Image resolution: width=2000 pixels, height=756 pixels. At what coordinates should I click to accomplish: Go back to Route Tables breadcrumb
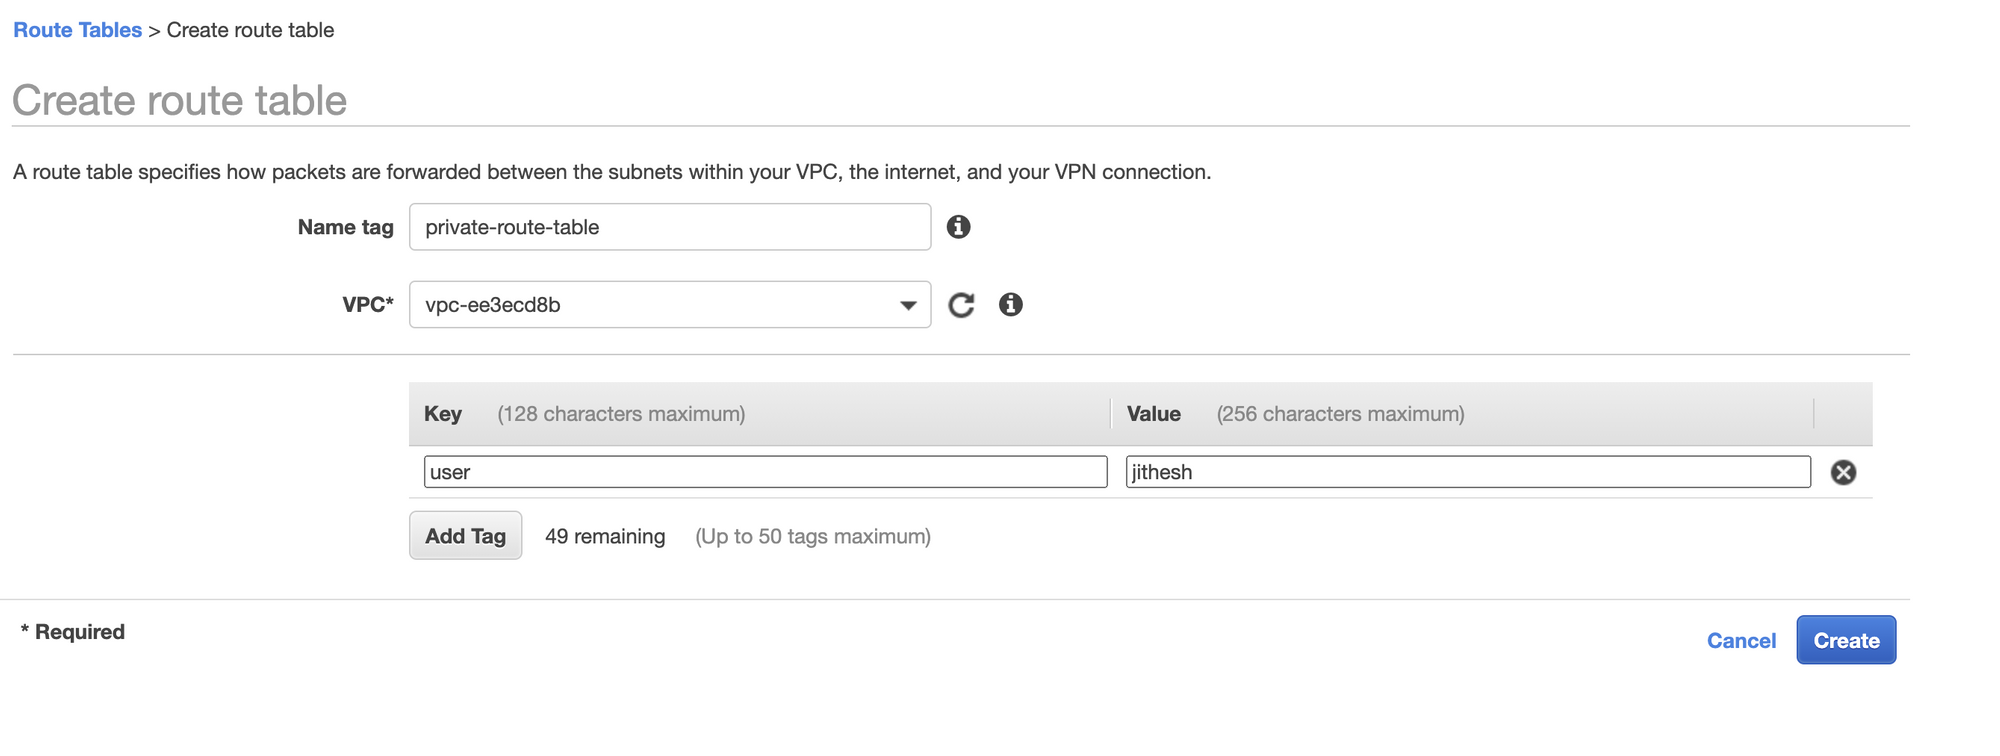coord(77,30)
